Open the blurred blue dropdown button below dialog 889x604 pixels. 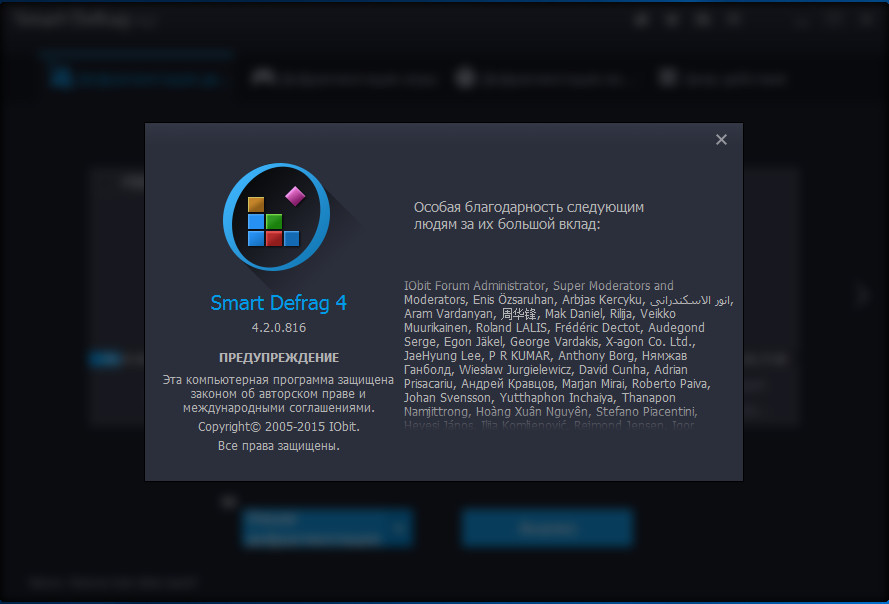(315, 527)
